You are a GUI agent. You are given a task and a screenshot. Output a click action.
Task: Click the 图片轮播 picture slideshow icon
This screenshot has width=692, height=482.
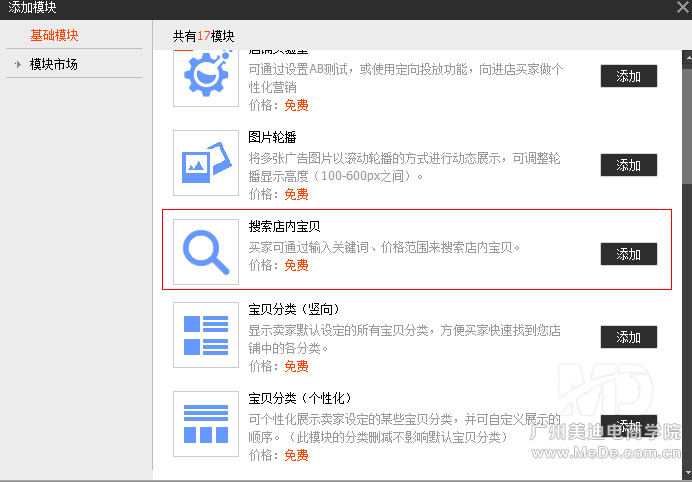click(x=206, y=163)
